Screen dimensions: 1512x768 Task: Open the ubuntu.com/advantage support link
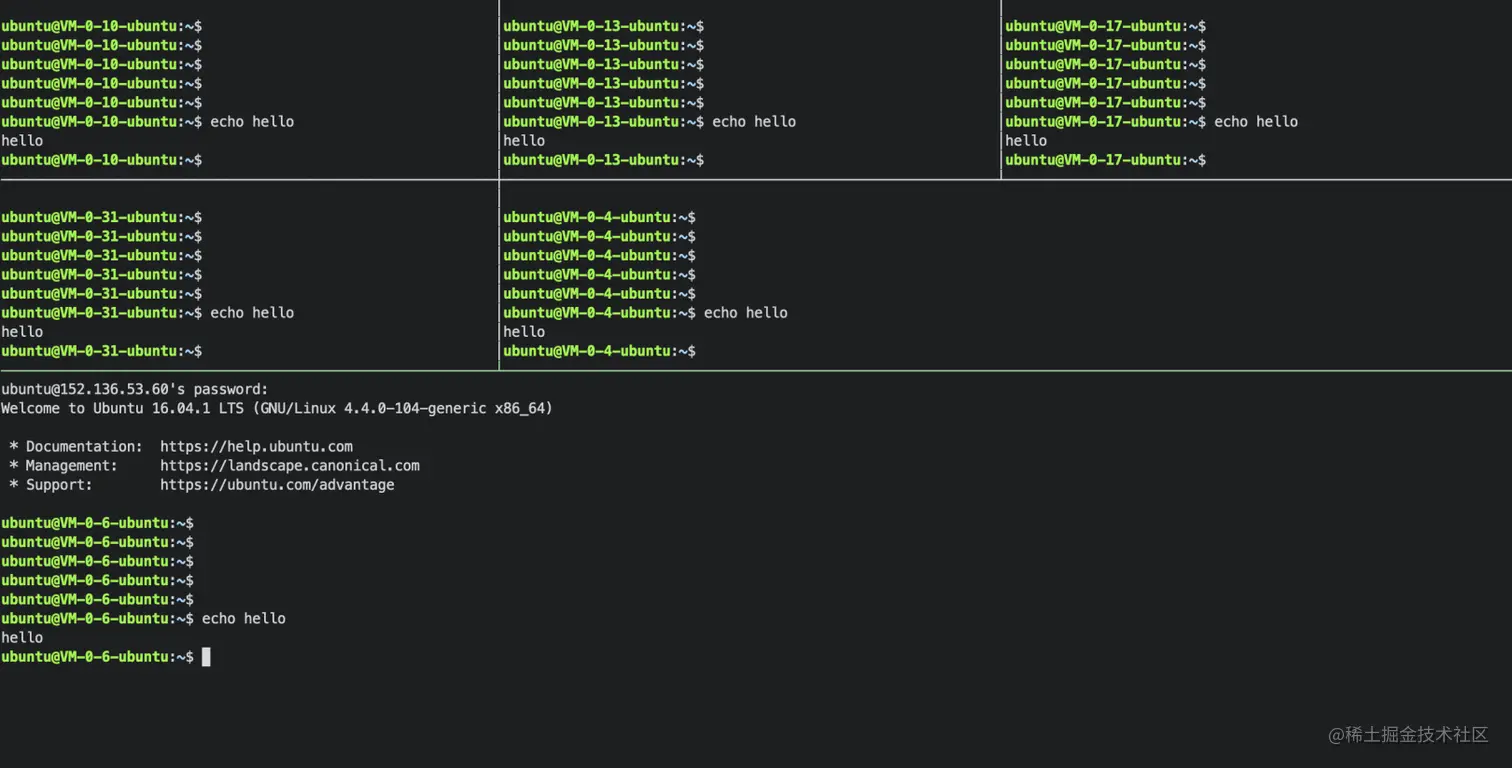coord(277,485)
